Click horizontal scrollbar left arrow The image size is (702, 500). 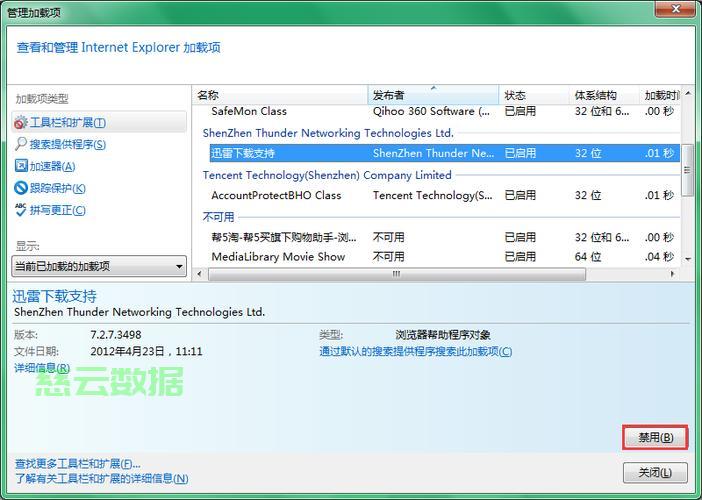[199, 274]
